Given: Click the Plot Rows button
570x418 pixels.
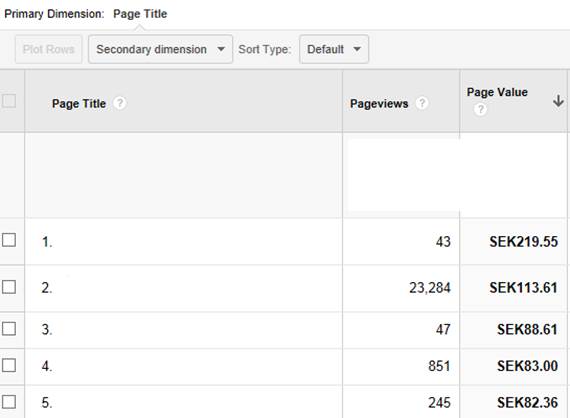Looking at the screenshot, I should (48, 49).
